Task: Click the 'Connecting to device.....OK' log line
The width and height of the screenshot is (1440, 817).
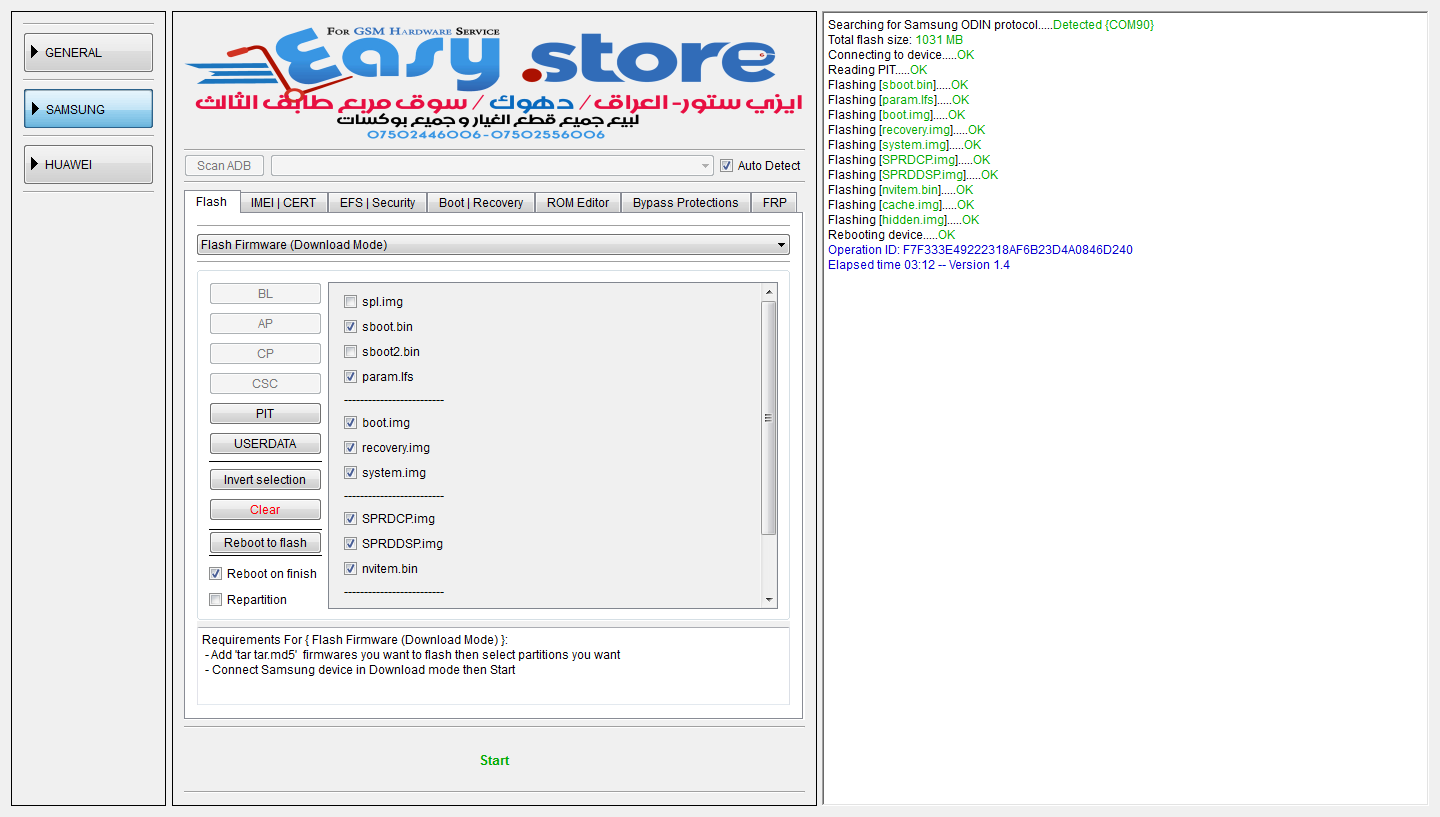Action: (901, 55)
